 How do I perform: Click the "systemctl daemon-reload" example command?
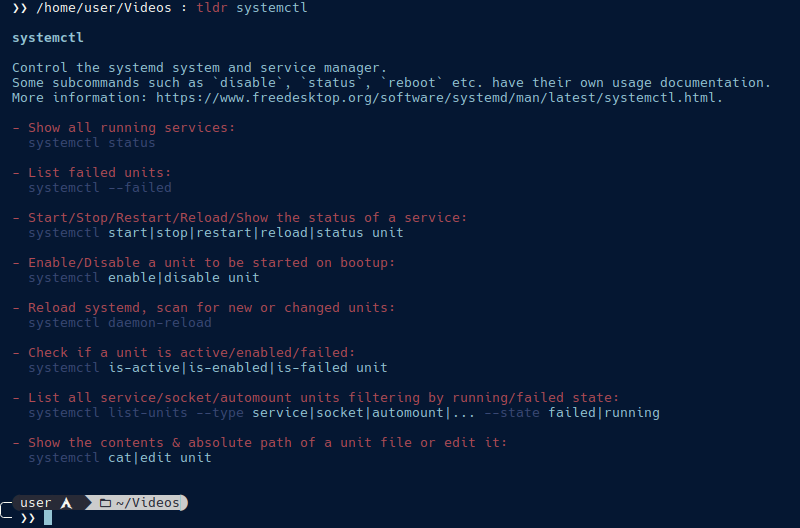[x=119, y=323]
